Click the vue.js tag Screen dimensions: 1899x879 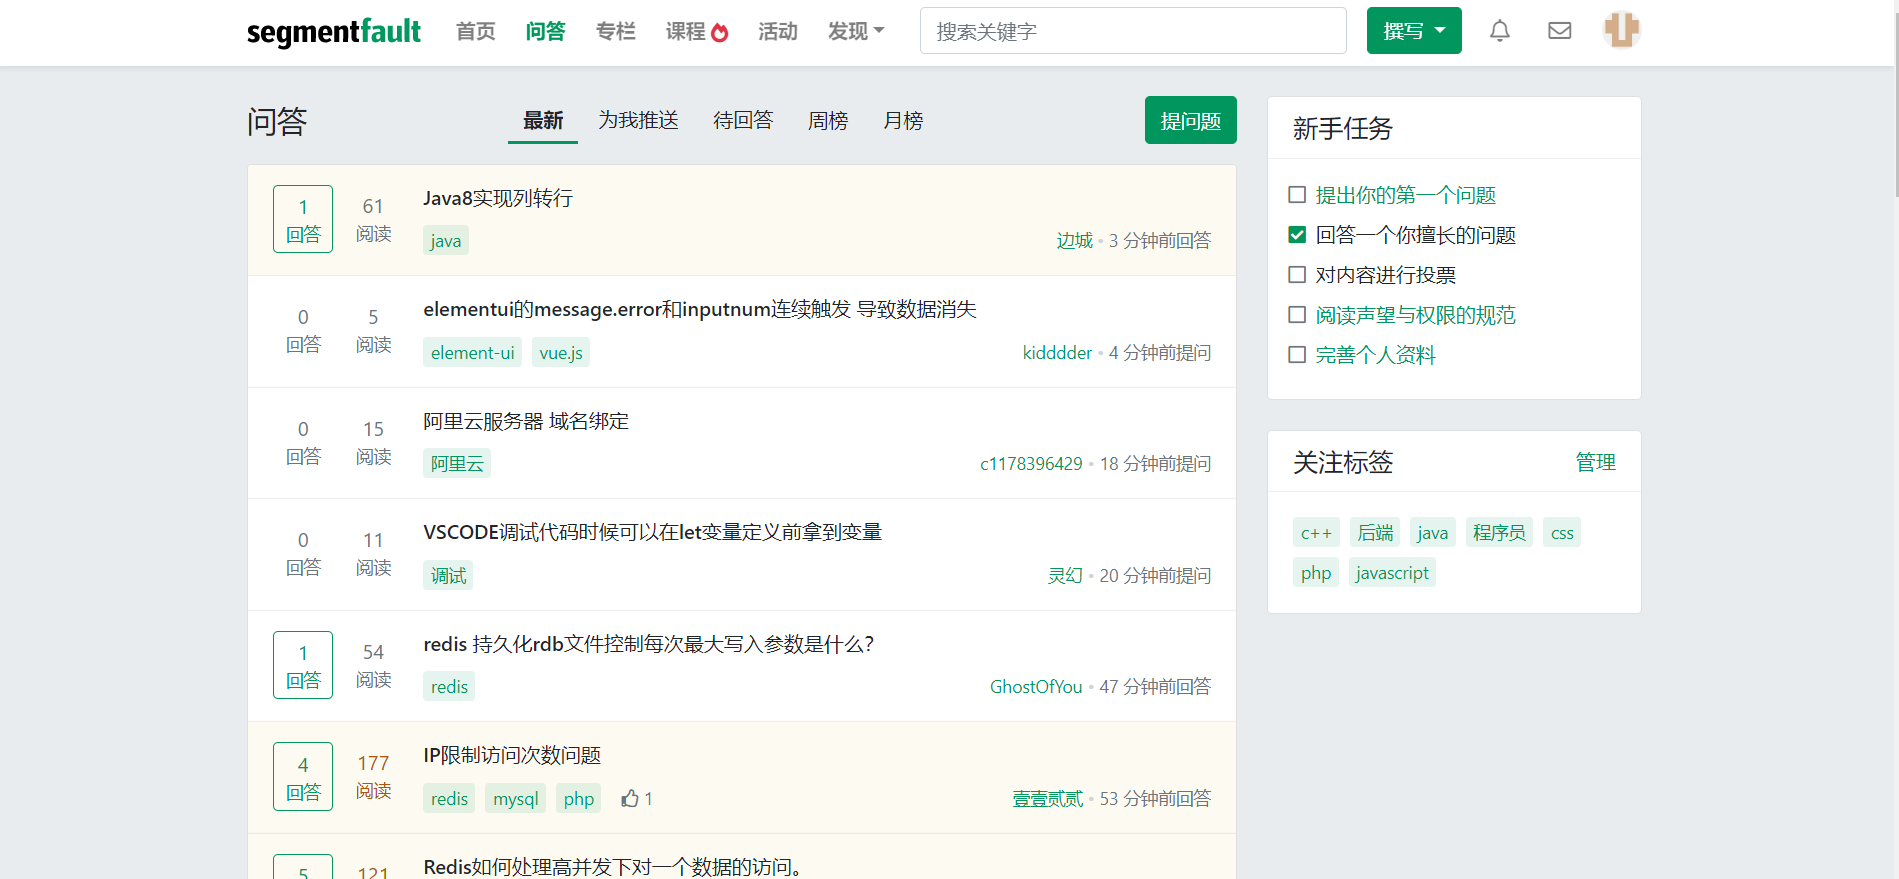(x=561, y=352)
